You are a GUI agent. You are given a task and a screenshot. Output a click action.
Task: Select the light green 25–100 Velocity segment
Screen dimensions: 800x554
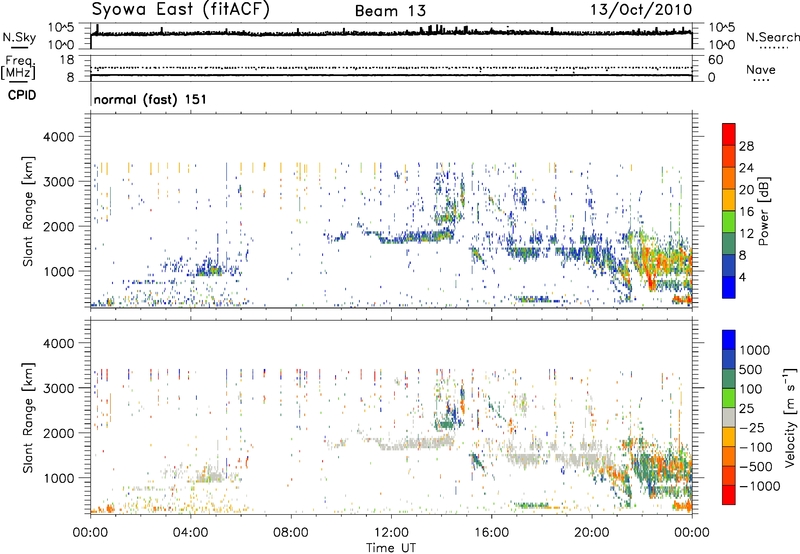[x=729, y=398]
